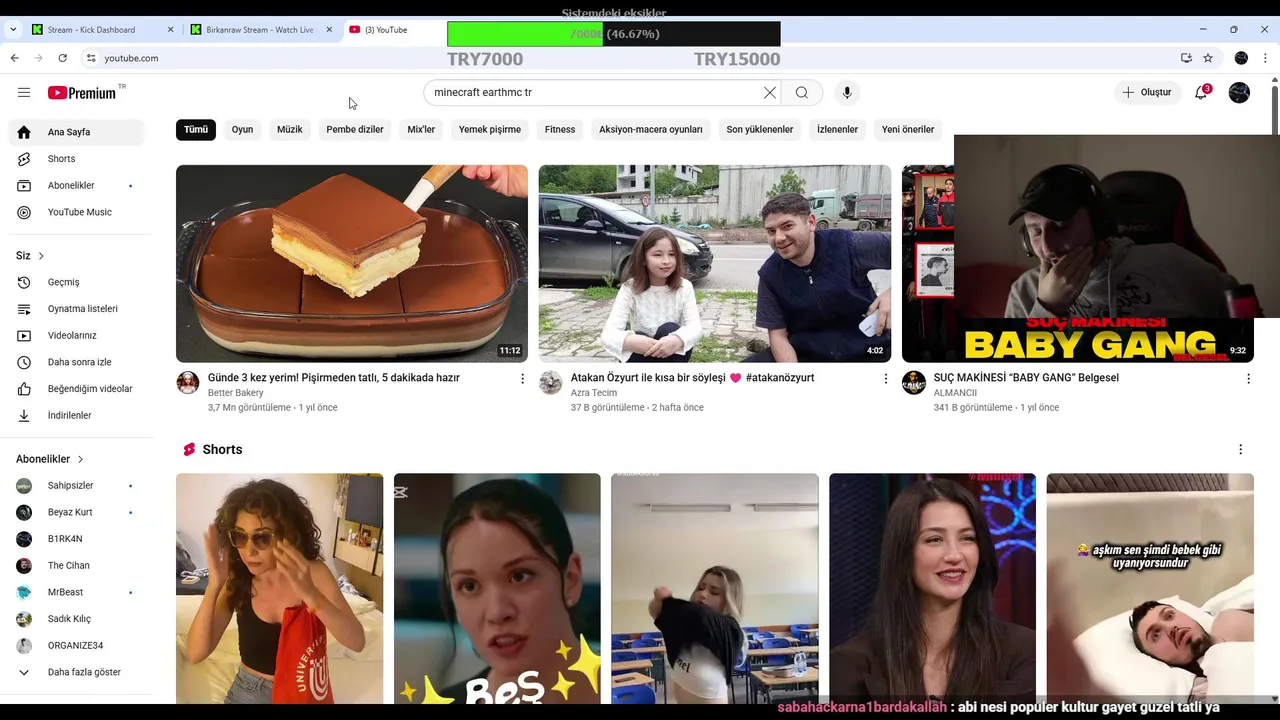Open YouTube Music in sidebar
The height and width of the screenshot is (720, 1280).
(76, 212)
